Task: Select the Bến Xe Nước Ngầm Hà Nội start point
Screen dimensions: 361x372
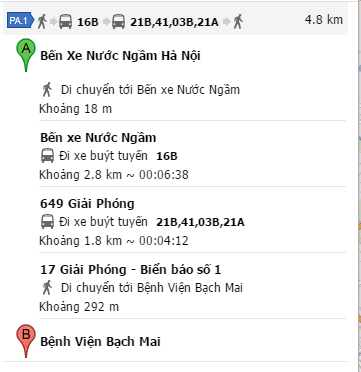Action: point(120,56)
